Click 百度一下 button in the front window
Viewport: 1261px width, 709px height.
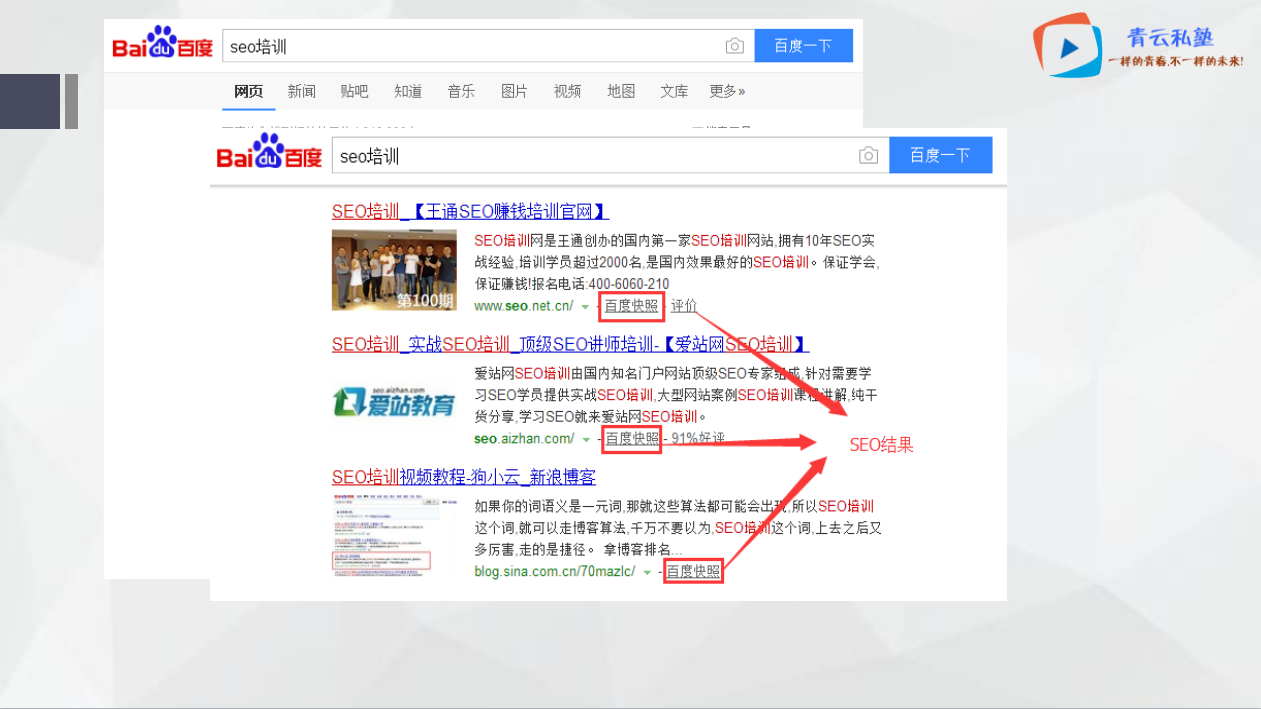pos(939,156)
